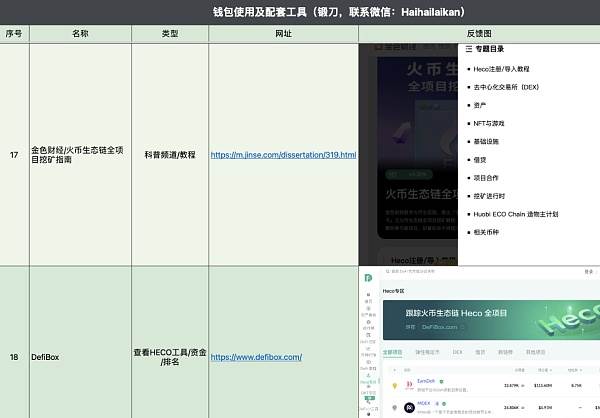This screenshot has width=600, height=418.
Task: Open the 资产 directory entry
Action: [x=479, y=105]
